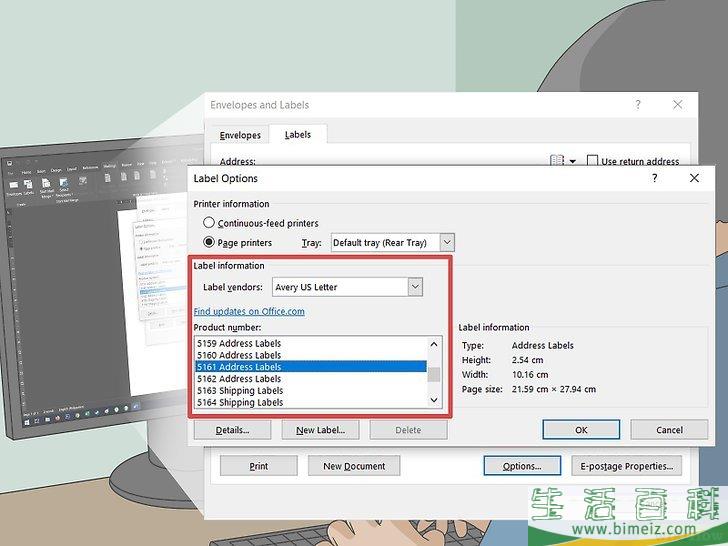The image size is (728, 546).
Task: Select 5164 Shipping Labels in list
Action: [x=311, y=402]
